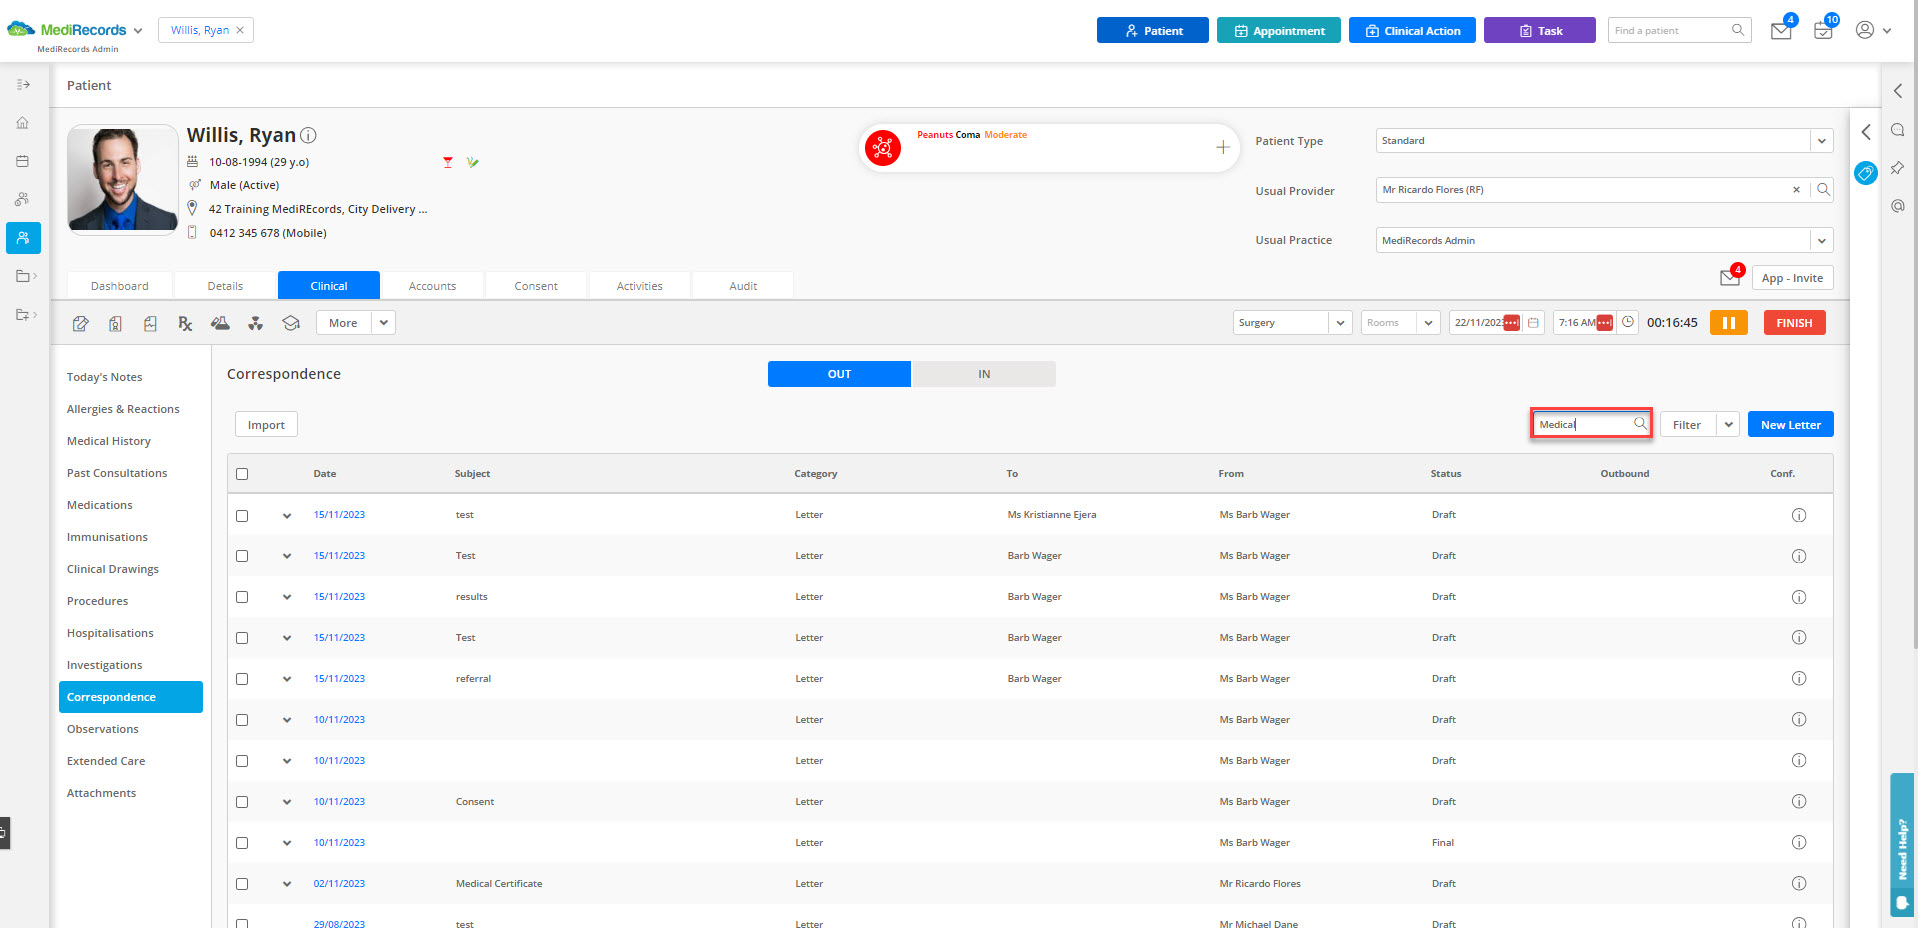
Task: Click the Import button
Action: pyautogui.click(x=266, y=425)
